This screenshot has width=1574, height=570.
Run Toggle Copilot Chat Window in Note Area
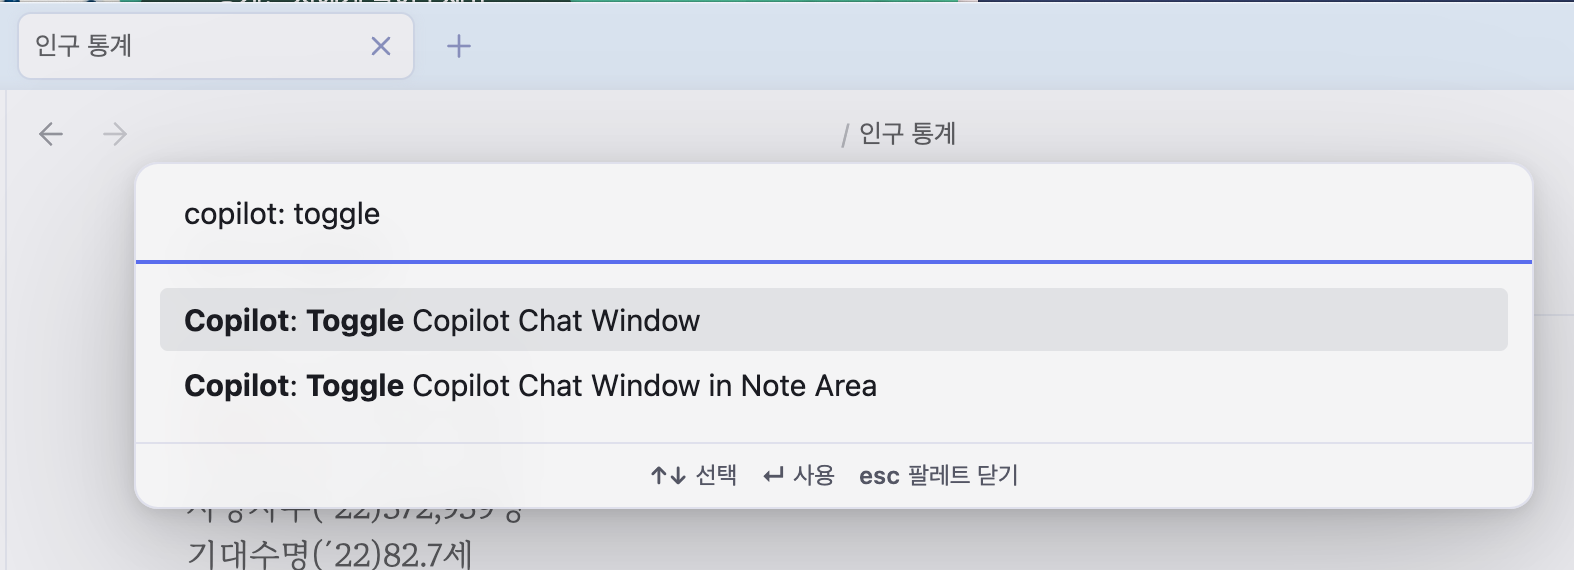pos(833,385)
